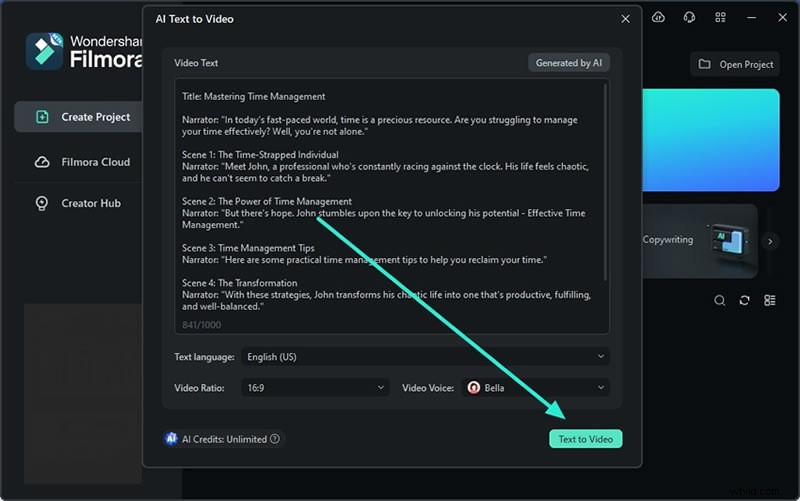
Task: Click the headset support icon
Action: tap(689, 17)
